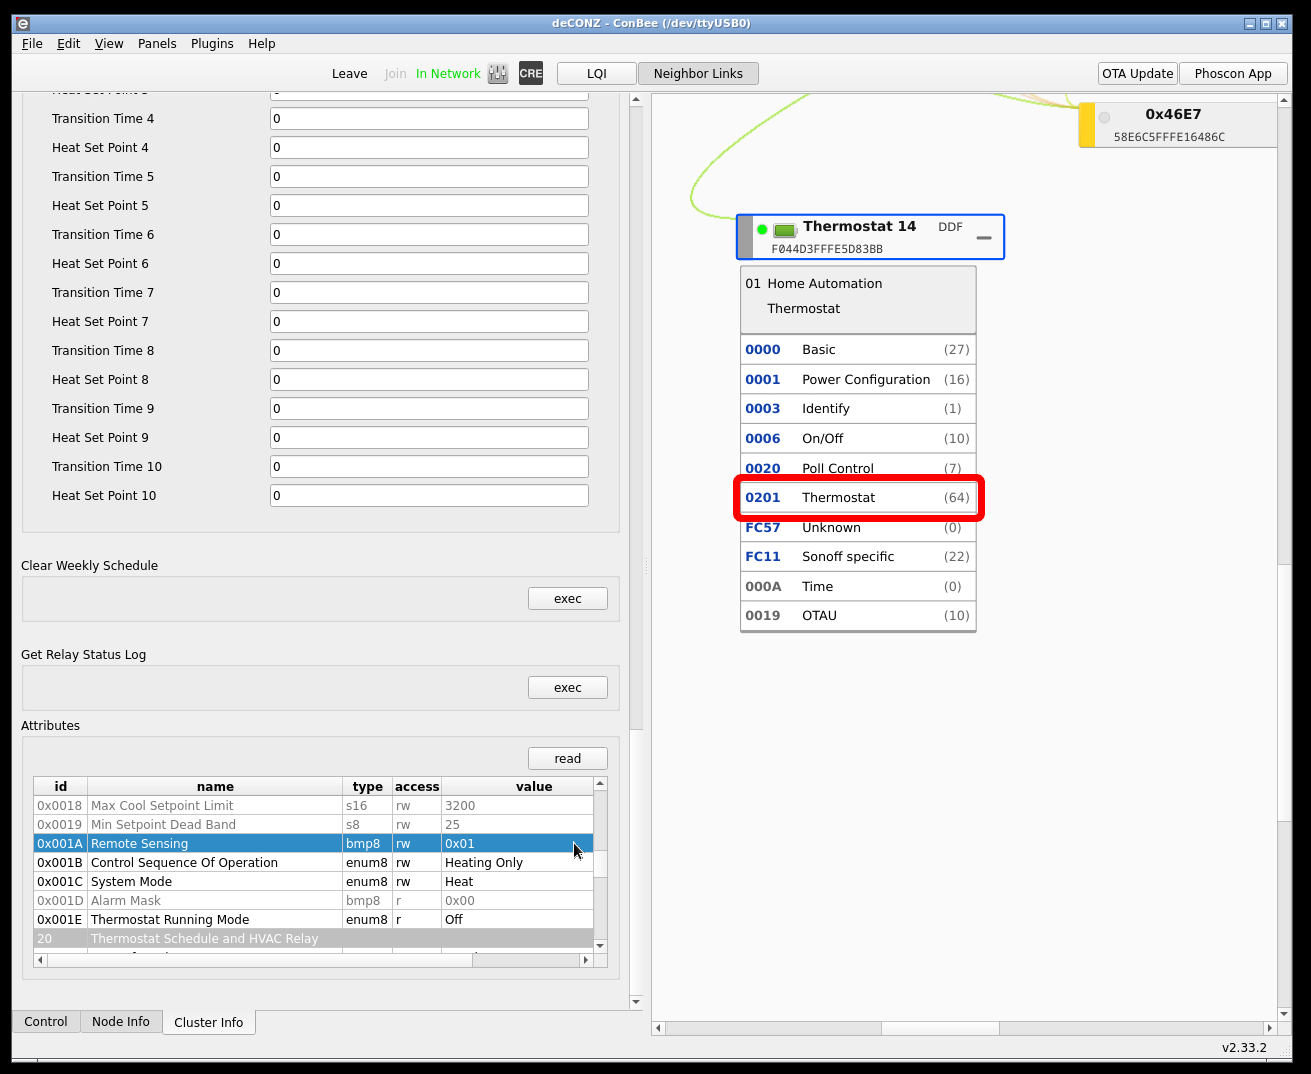Switch to the Node Info tab
Screen dimensions: 1311x1074
pyautogui.click(x=121, y=1021)
